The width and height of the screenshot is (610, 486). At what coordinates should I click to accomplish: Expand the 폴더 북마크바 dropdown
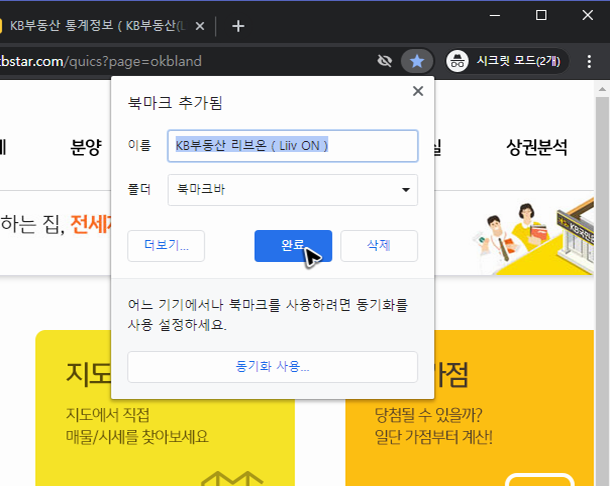tap(293, 190)
